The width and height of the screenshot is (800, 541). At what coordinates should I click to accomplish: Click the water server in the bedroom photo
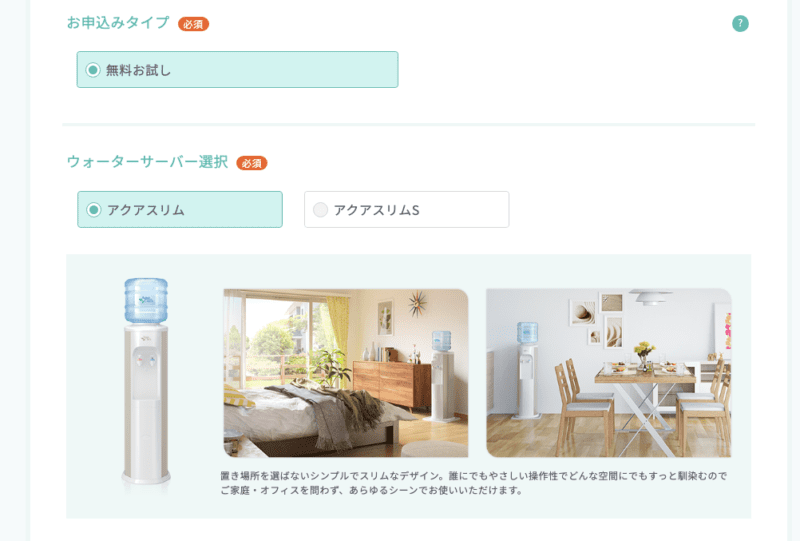[442, 376]
